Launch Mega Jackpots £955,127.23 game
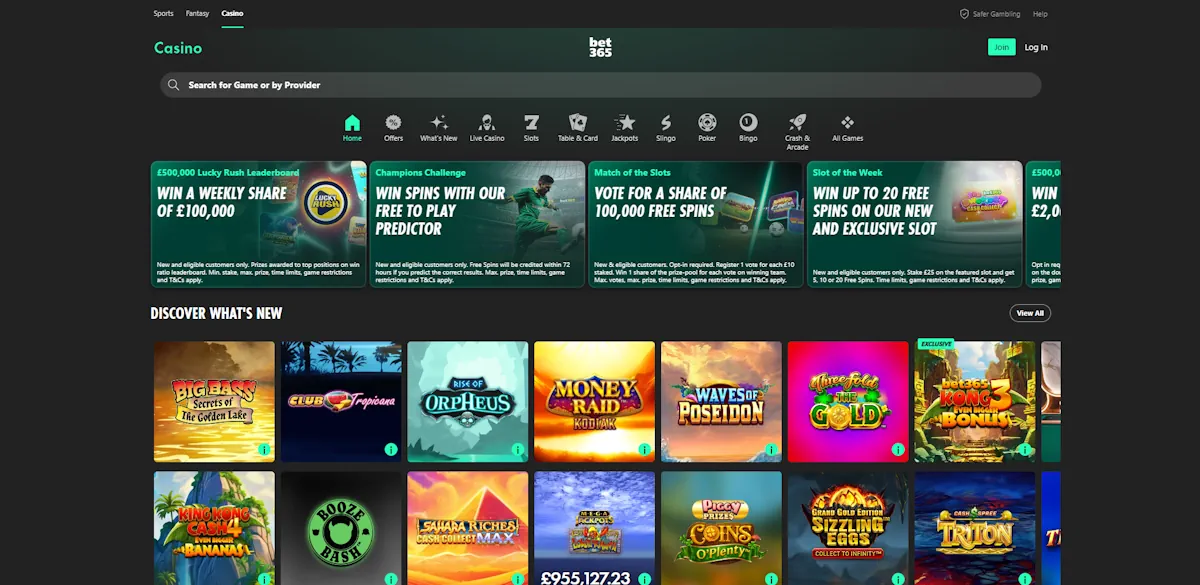1200x585 pixels. pos(594,528)
